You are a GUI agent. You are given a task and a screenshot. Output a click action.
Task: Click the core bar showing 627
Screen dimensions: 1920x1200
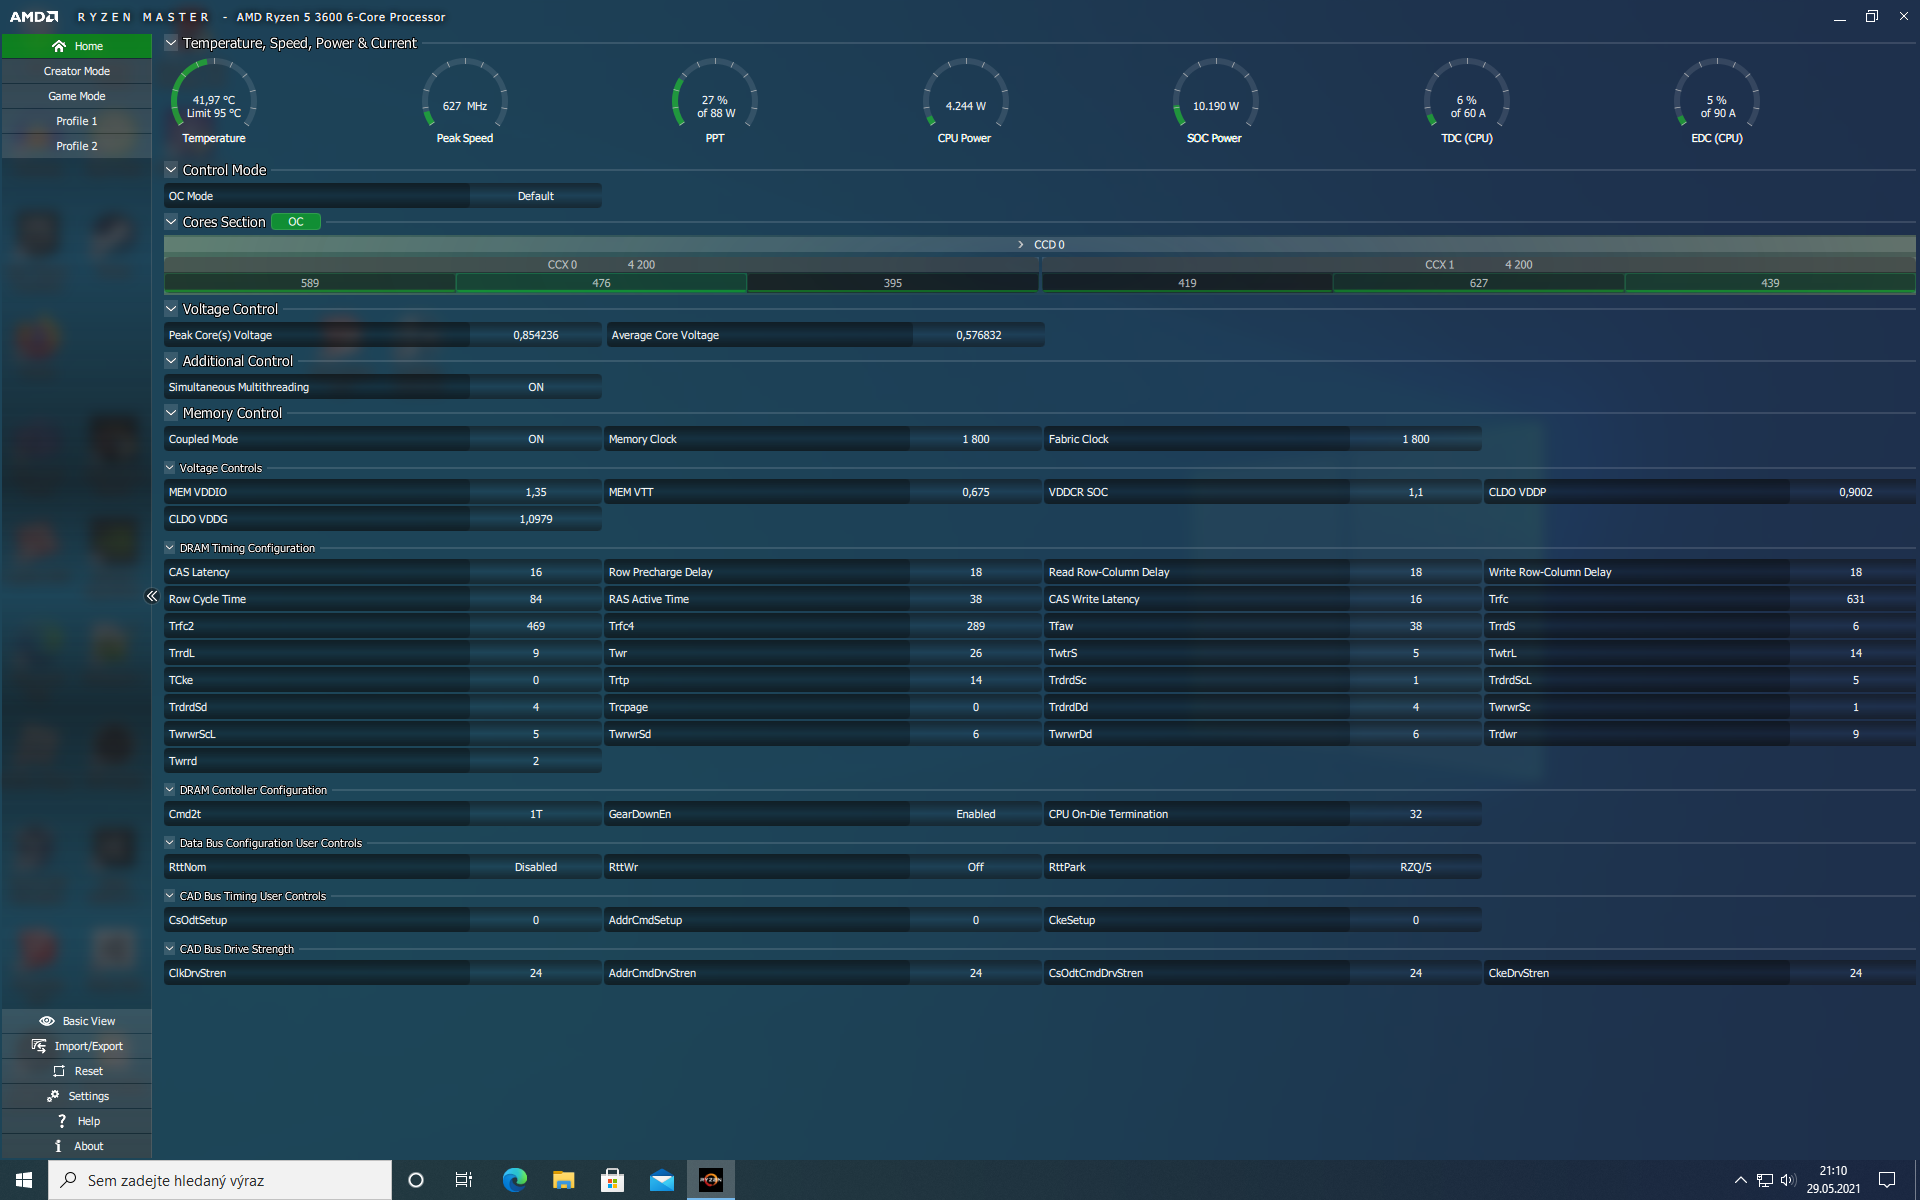(1478, 283)
